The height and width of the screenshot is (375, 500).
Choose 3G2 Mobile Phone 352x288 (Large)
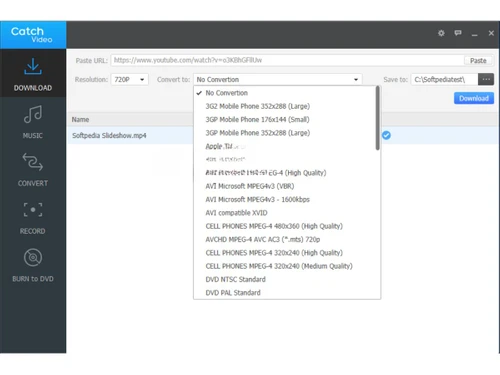click(285, 106)
